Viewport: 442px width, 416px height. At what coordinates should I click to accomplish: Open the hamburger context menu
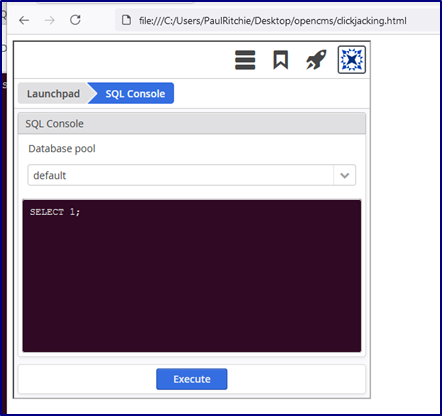[245, 60]
